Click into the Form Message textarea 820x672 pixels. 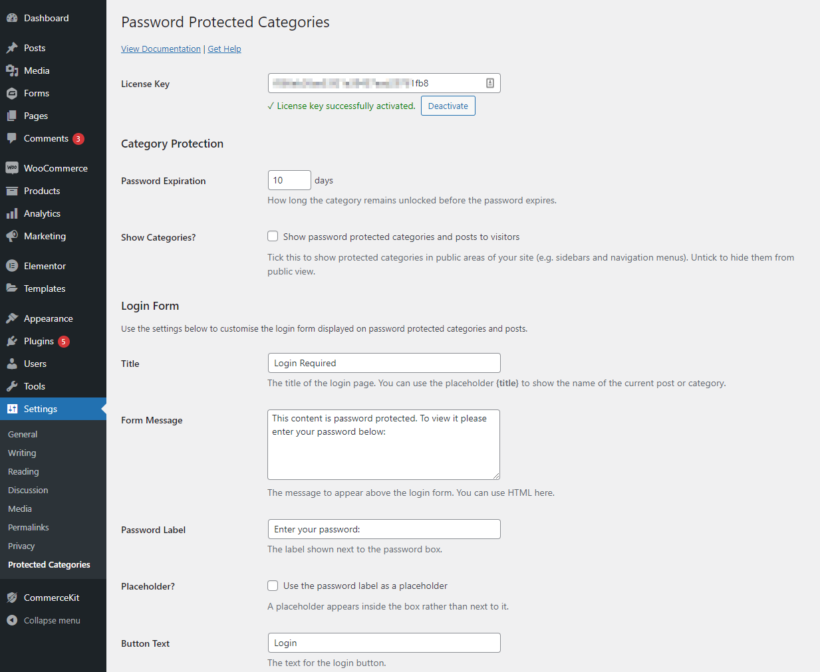[383, 445]
